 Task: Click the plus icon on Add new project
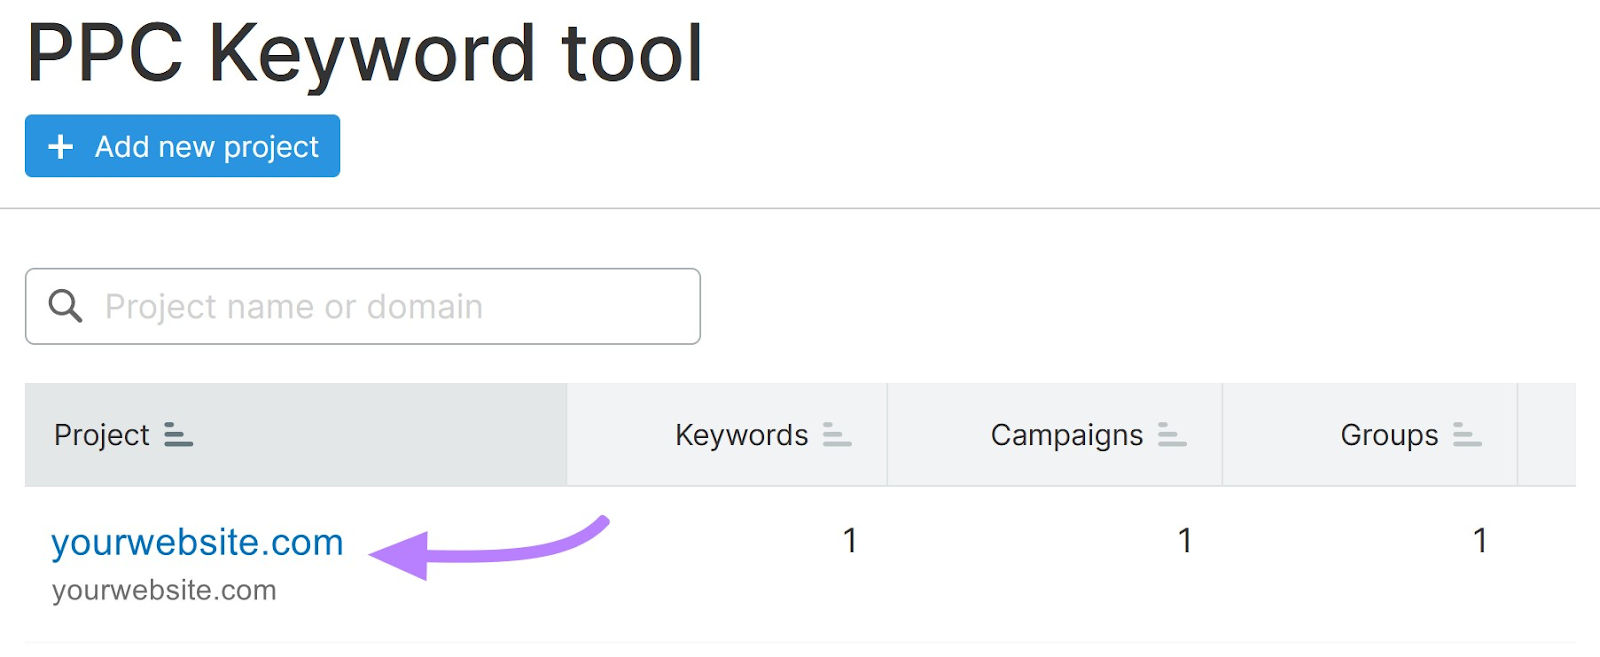pyautogui.click(x=61, y=146)
